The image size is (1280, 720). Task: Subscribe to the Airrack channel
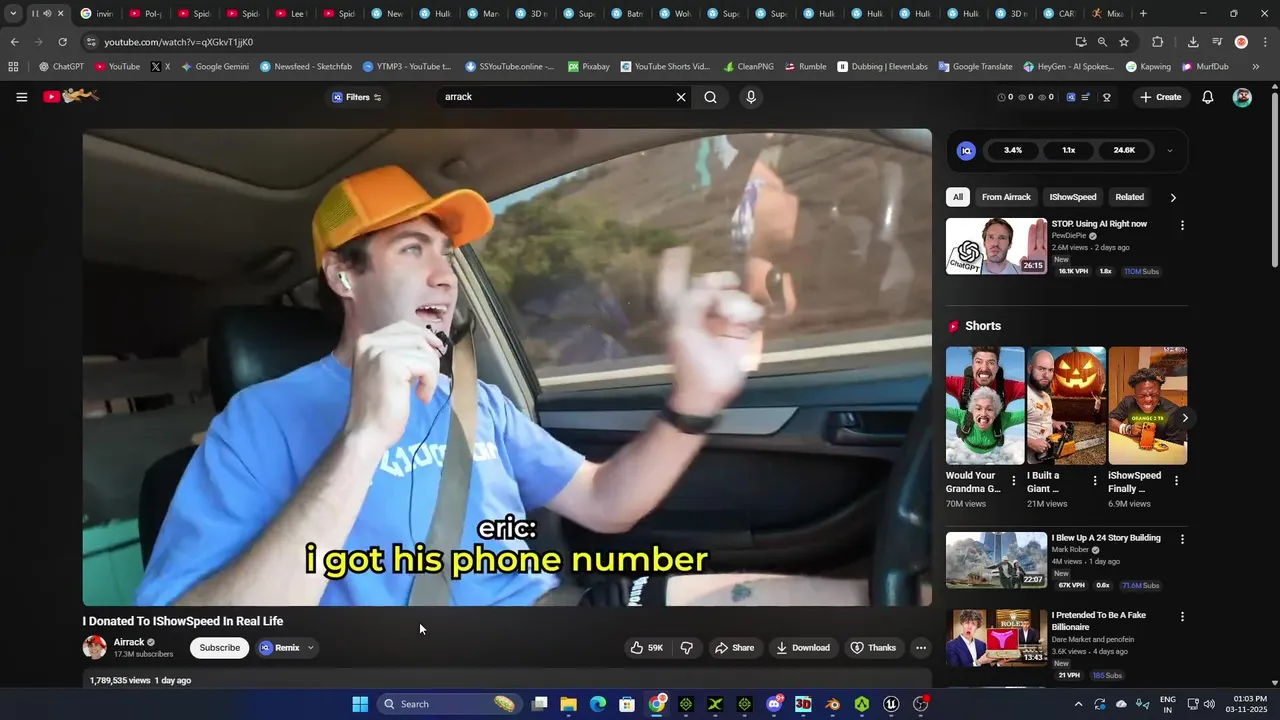pyautogui.click(x=219, y=648)
